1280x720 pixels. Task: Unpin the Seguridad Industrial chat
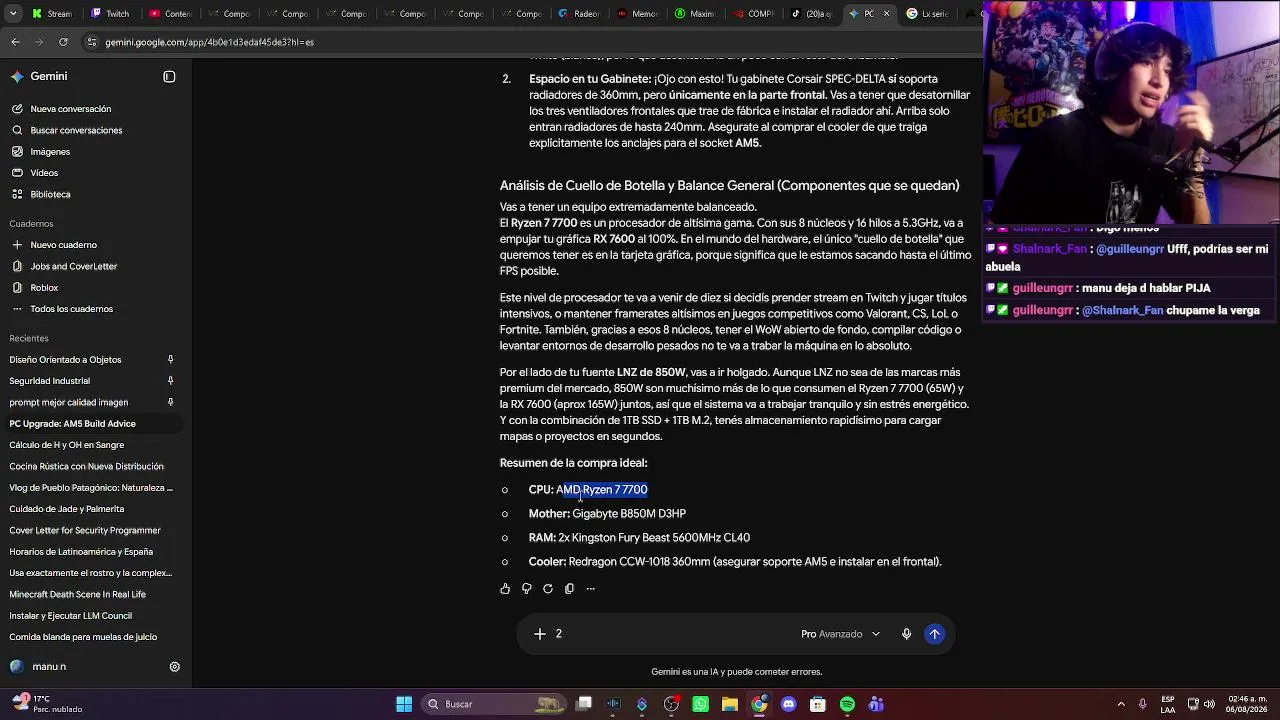[x=170, y=381]
